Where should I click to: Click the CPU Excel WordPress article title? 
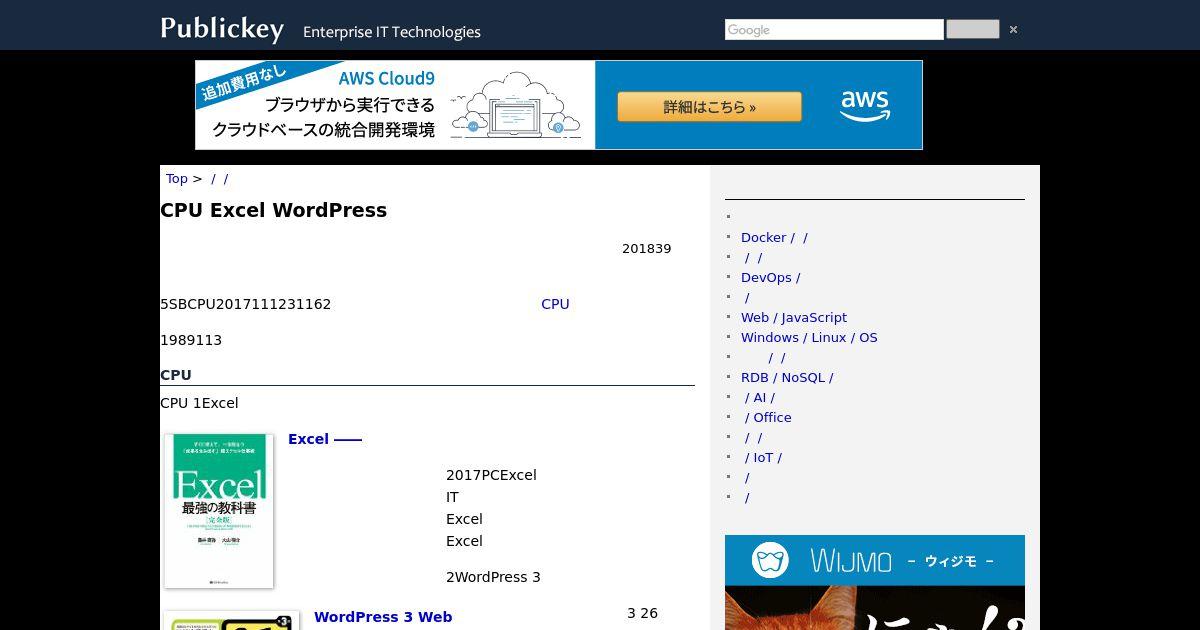click(274, 210)
